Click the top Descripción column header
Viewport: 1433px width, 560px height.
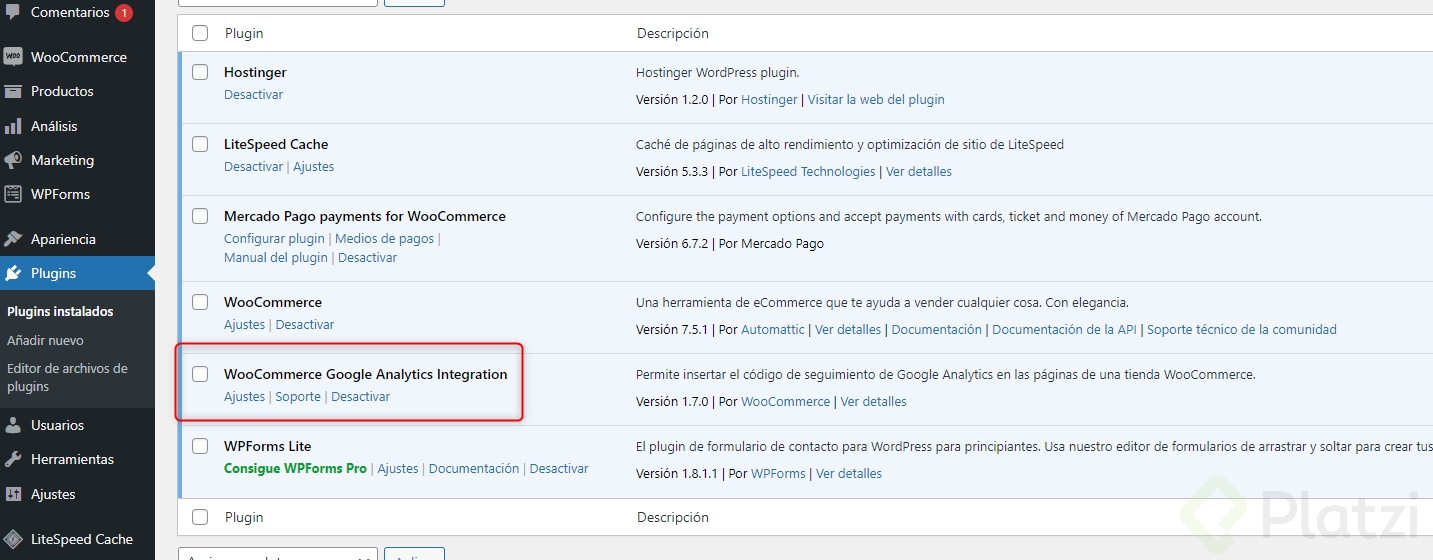(673, 33)
